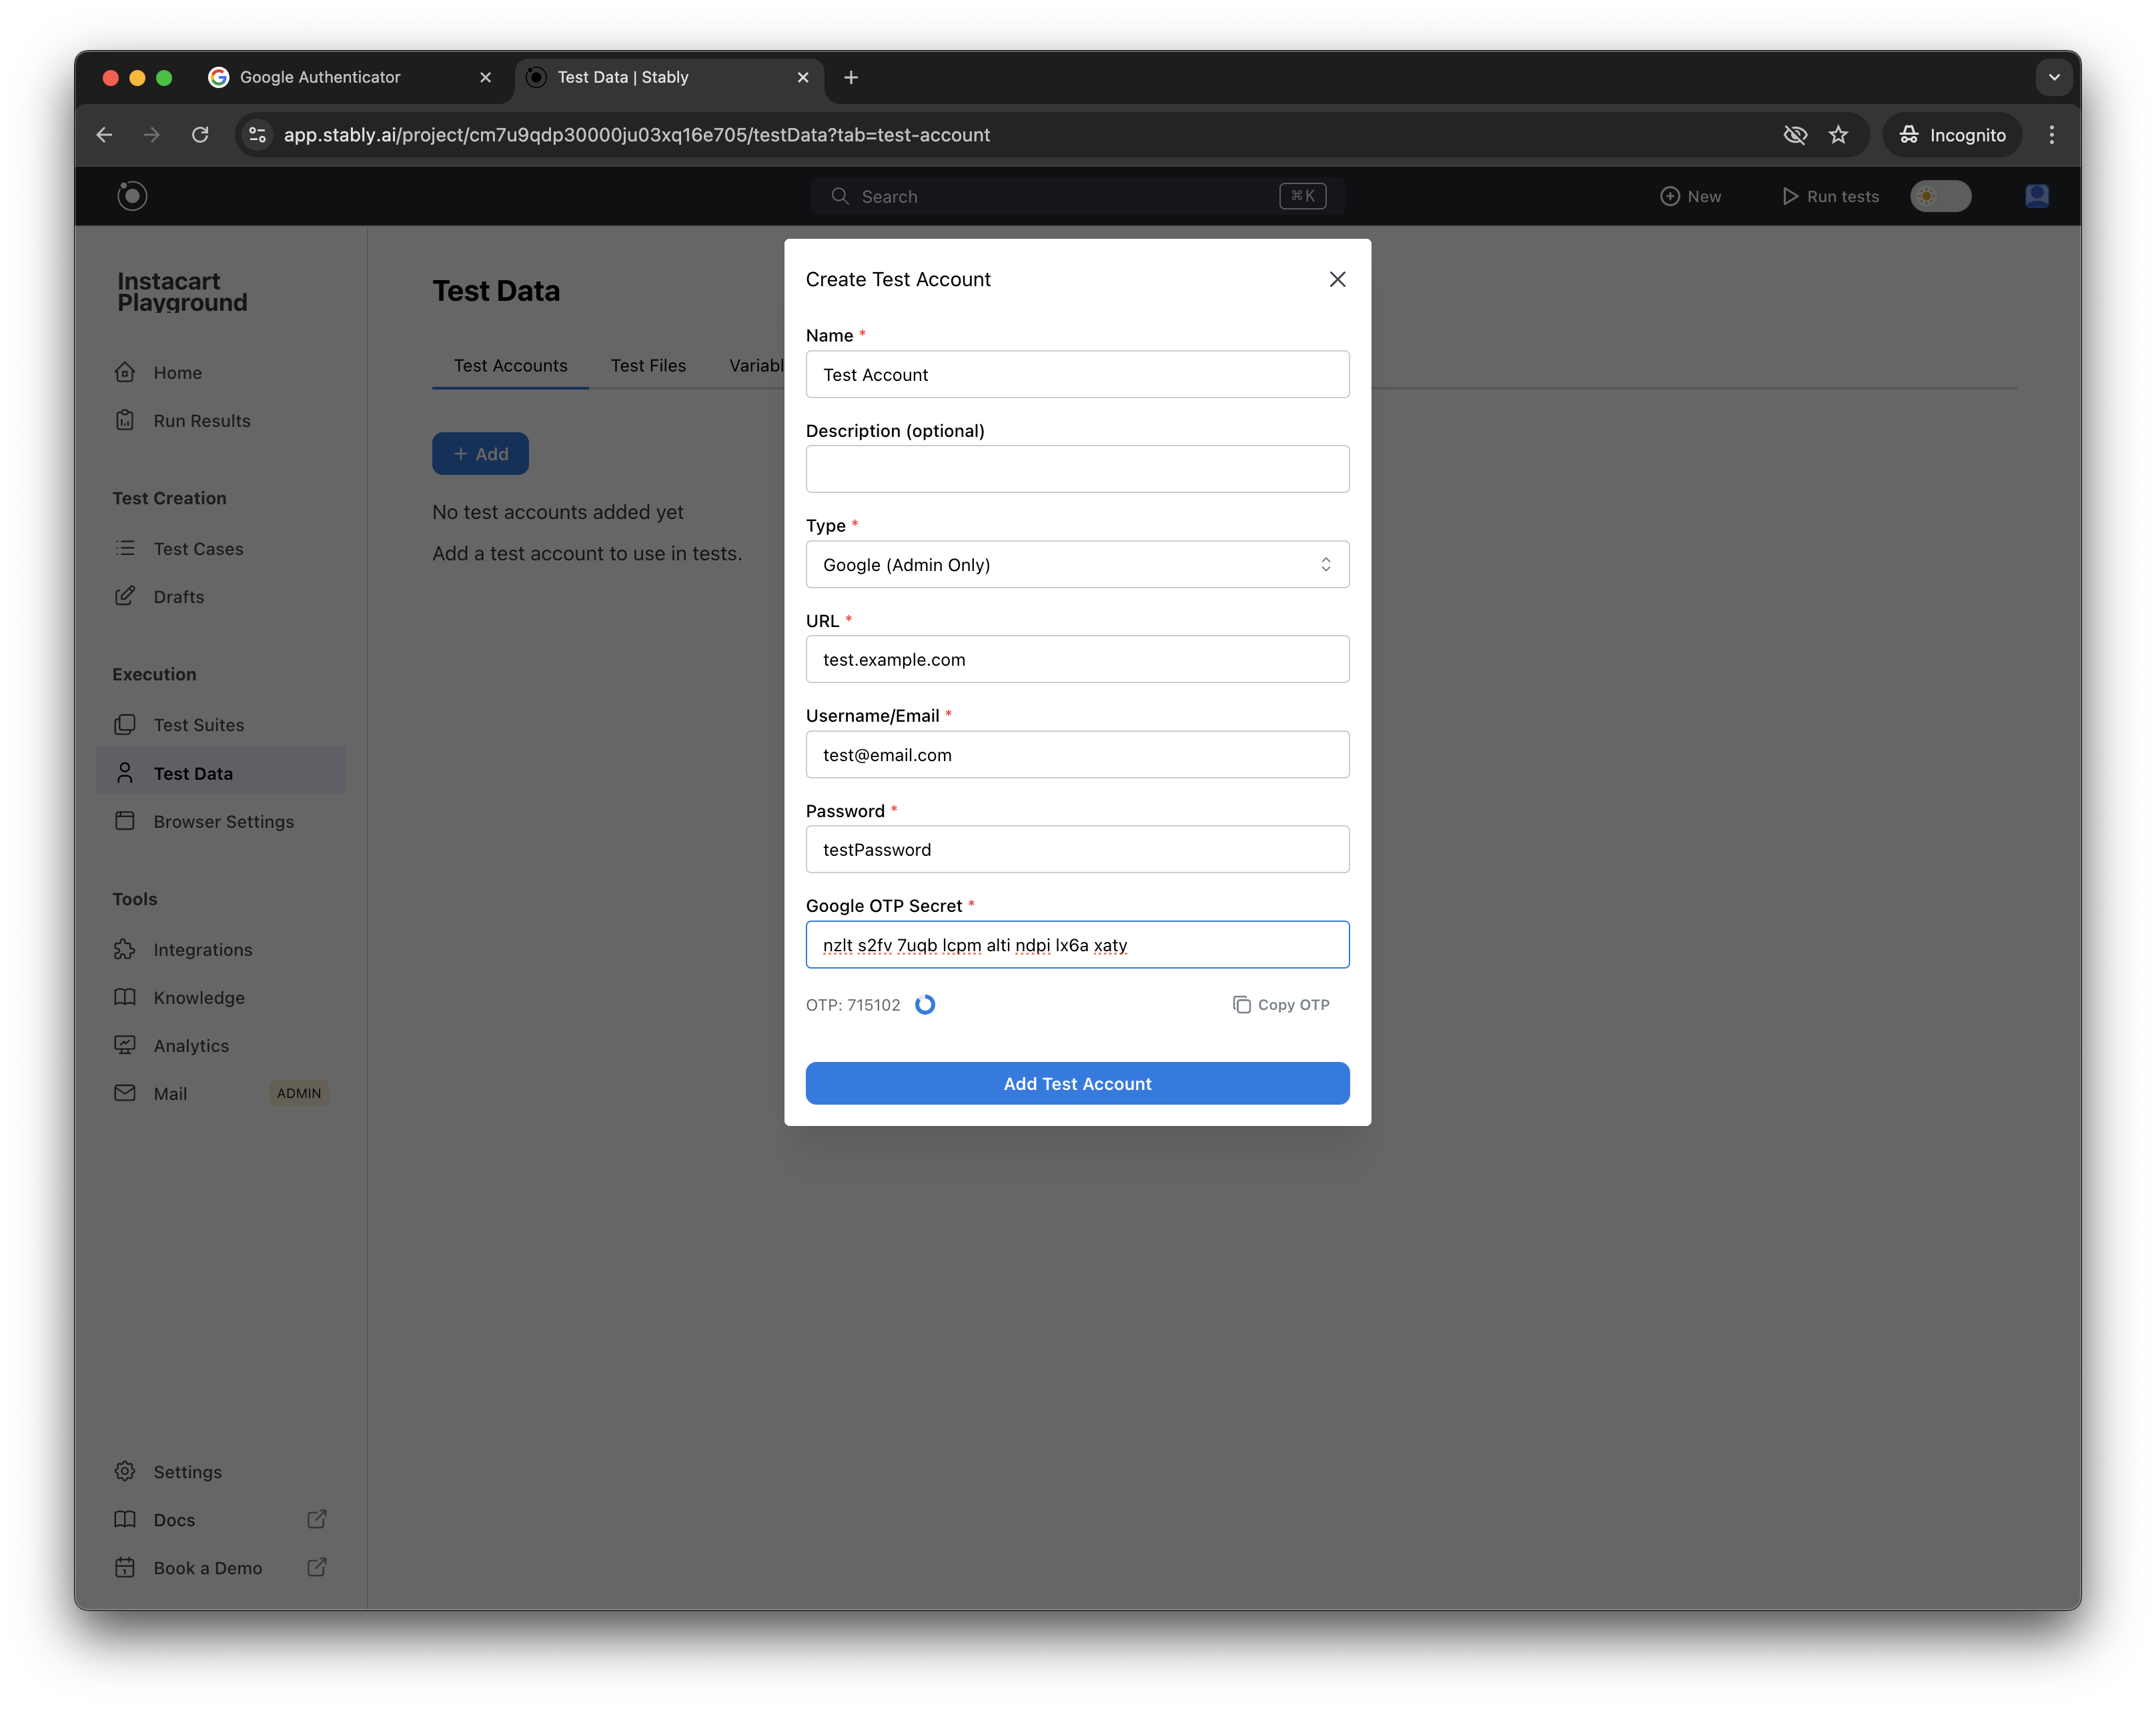The width and height of the screenshot is (2156, 1709).
Task: Bookmark this page with the star icon
Action: click(1838, 135)
